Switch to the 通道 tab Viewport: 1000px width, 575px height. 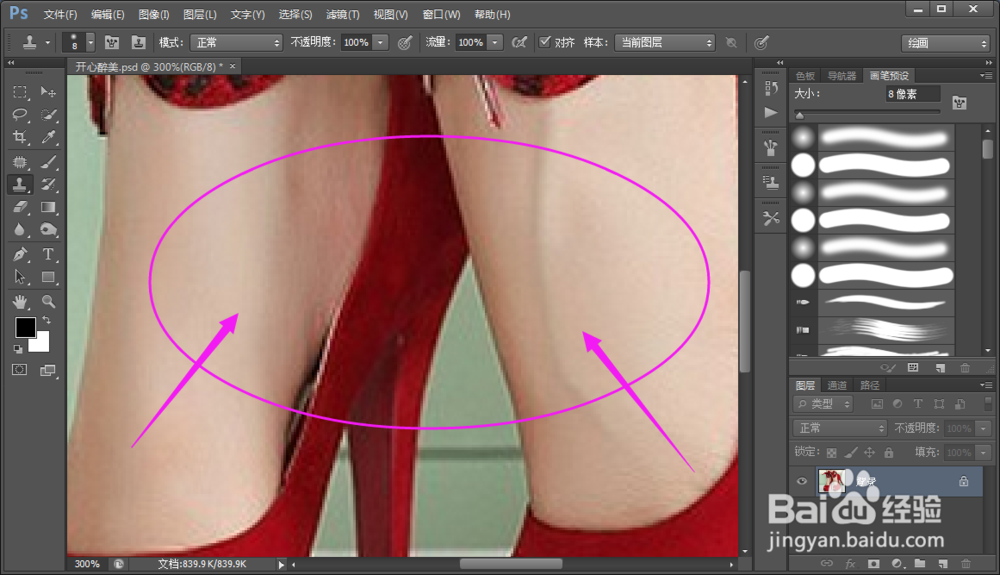(x=837, y=385)
